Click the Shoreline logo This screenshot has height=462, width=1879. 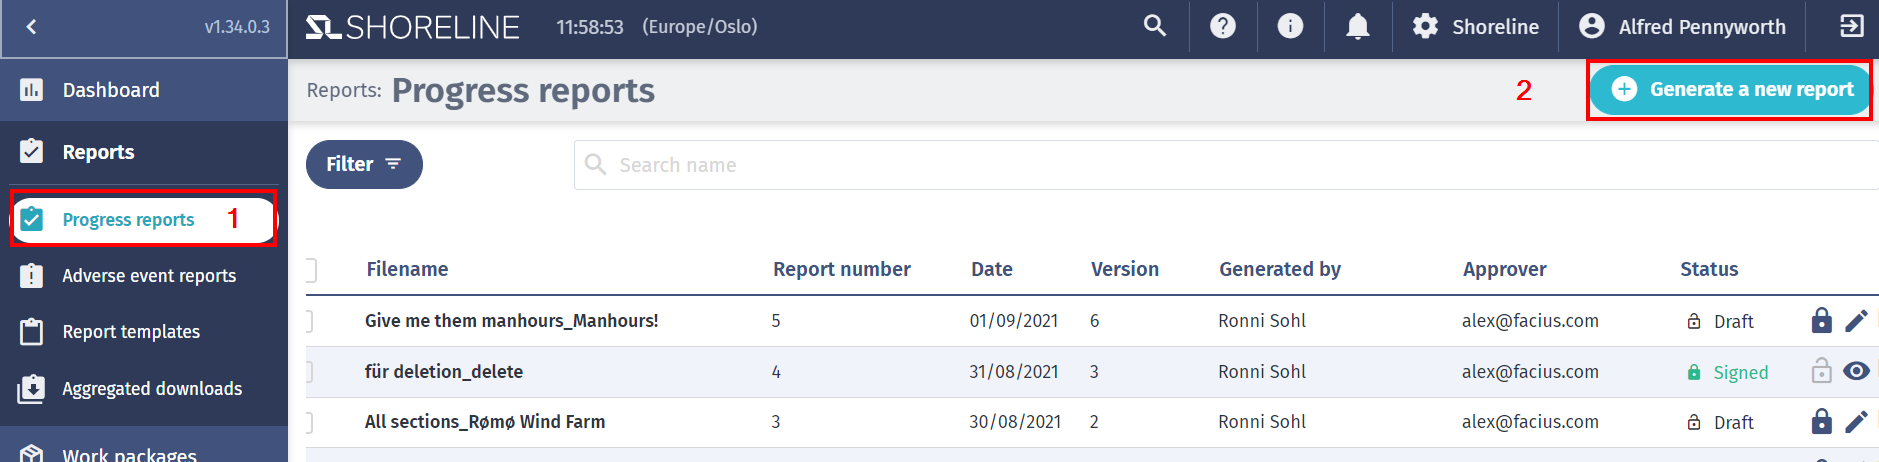pos(413,27)
